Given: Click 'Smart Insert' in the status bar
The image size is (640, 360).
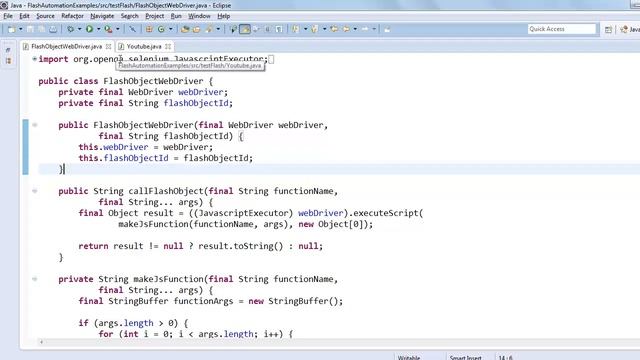Looking at the screenshot, I should (x=465, y=358).
